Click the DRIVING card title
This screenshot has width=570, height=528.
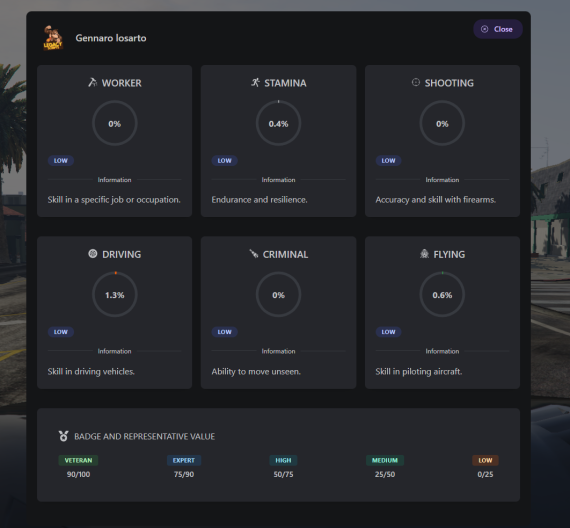click(x=122, y=255)
